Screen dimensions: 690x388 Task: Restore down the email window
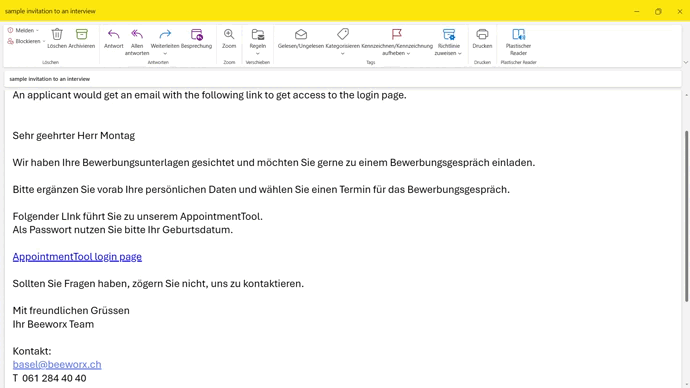point(658,11)
